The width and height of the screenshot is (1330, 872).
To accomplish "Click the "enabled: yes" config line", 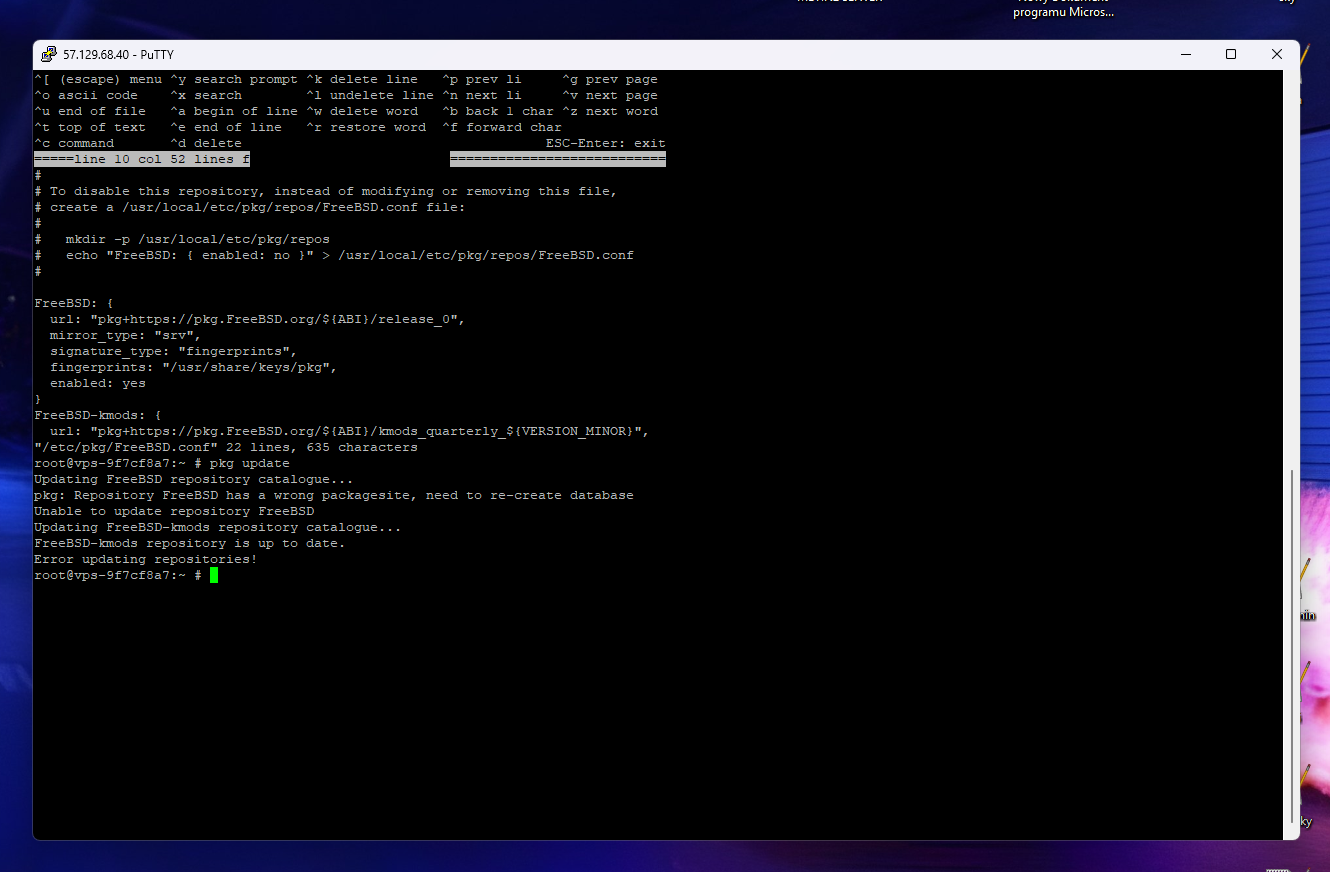I will 97,383.
